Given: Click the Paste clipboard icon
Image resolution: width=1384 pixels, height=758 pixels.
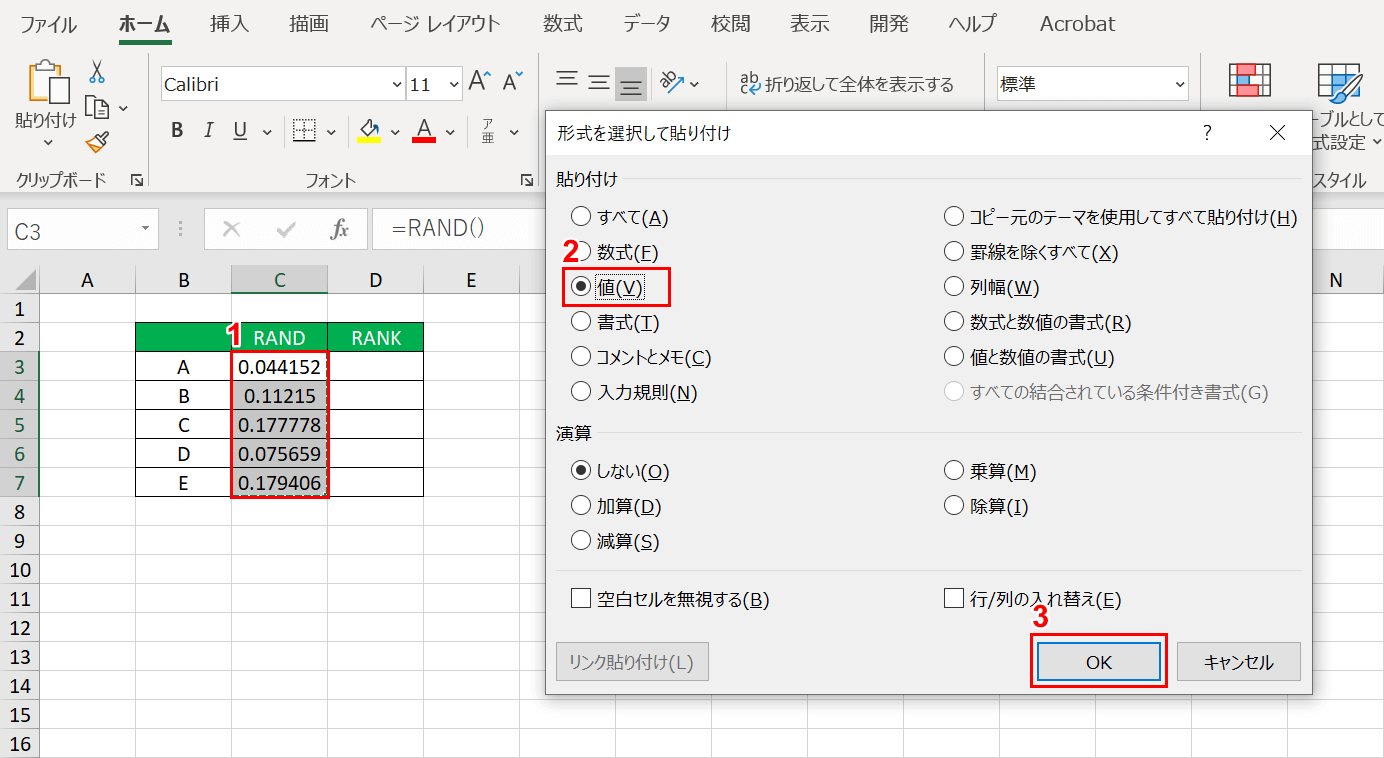Looking at the screenshot, I should pos(47,82).
